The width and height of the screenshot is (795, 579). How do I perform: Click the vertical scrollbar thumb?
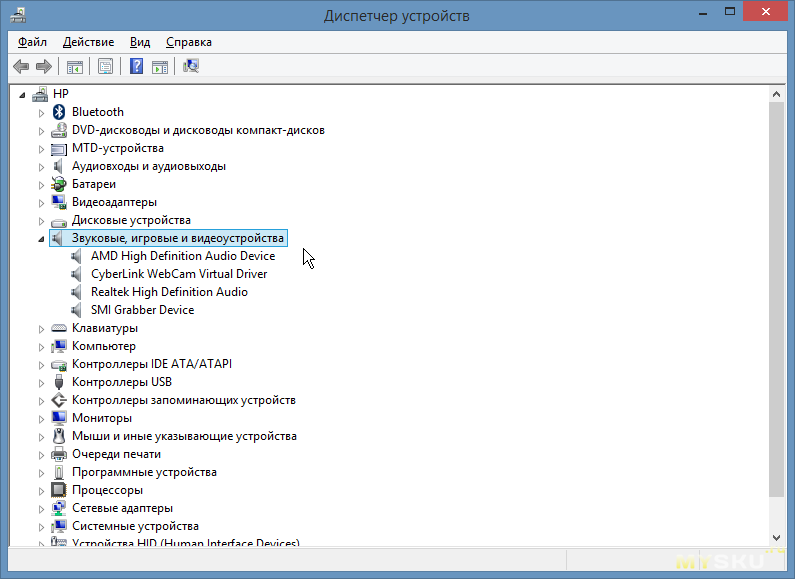click(776, 299)
